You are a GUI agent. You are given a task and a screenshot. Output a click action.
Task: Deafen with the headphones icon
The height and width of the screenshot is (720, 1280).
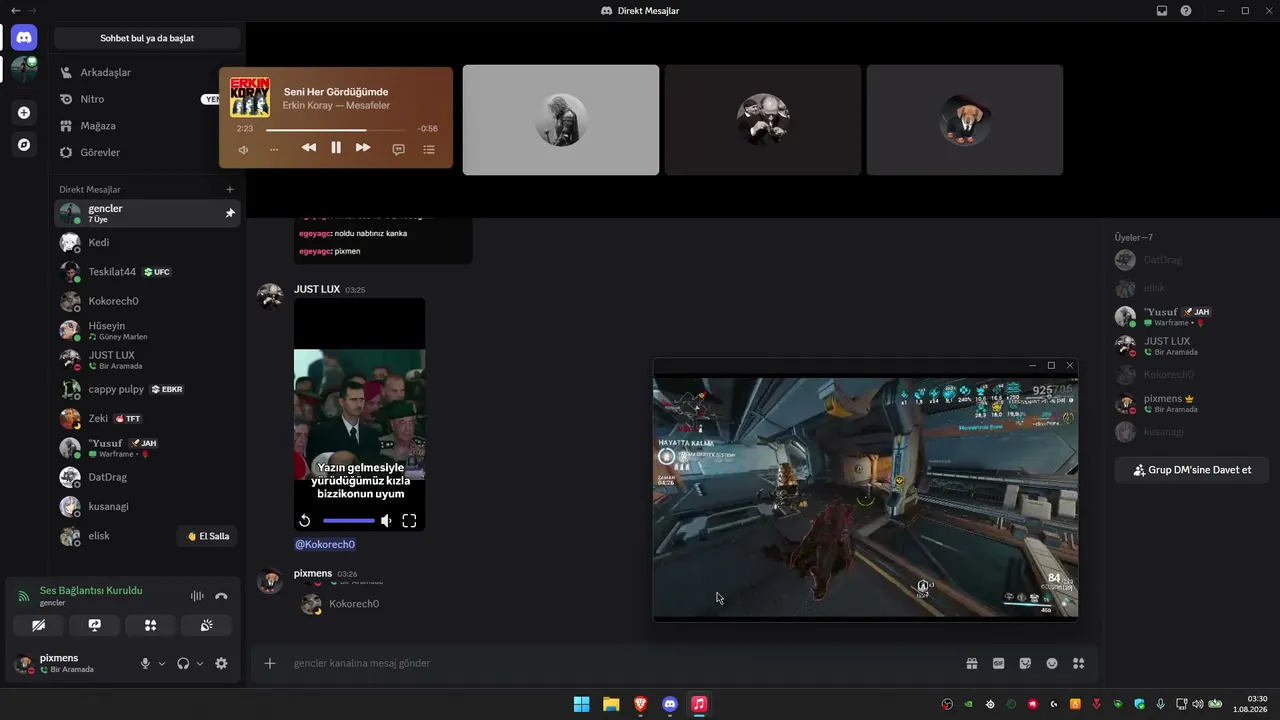point(183,663)
